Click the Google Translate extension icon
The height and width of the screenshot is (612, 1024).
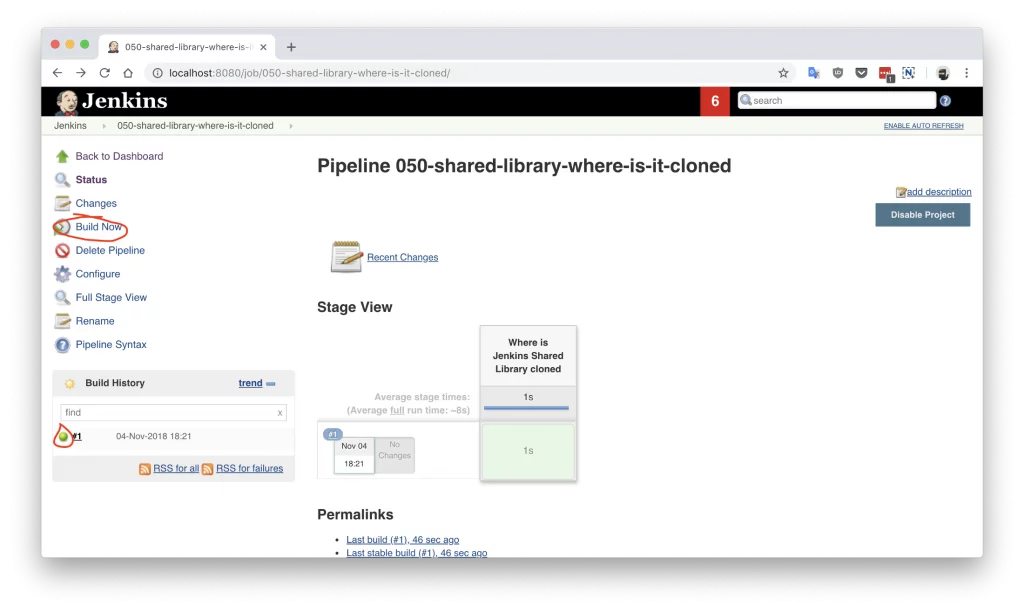point(814,73)
